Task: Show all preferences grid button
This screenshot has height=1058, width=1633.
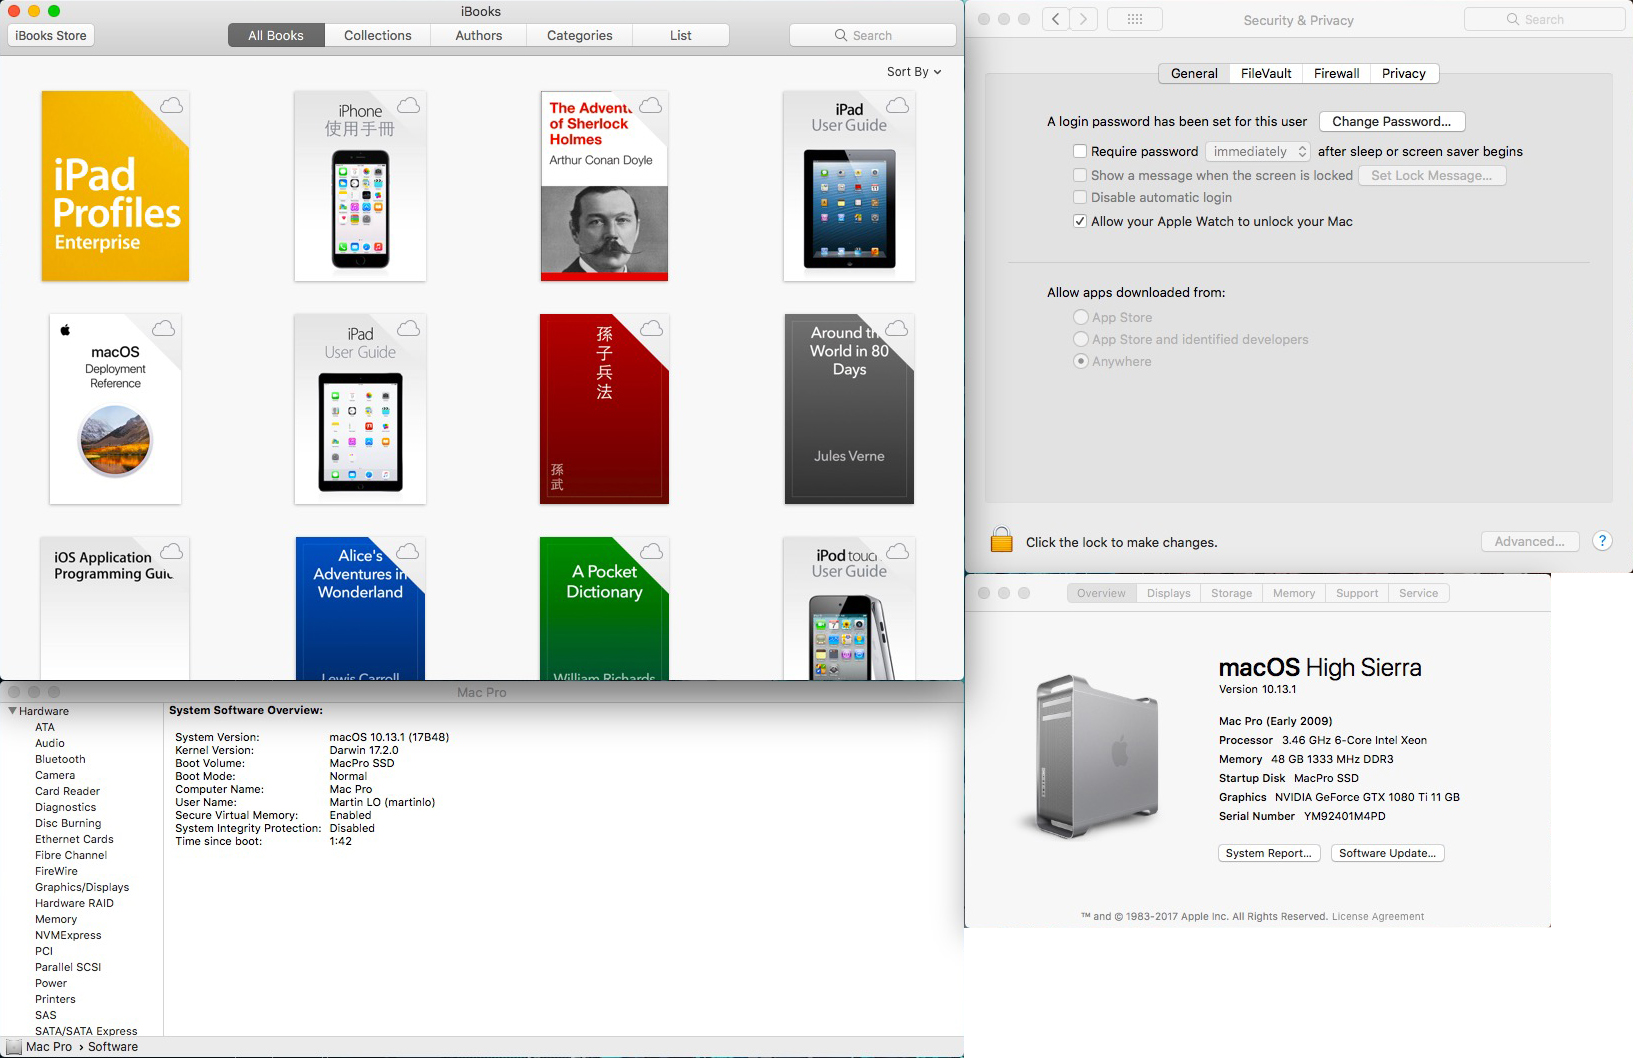Action: pos(1134,19)
